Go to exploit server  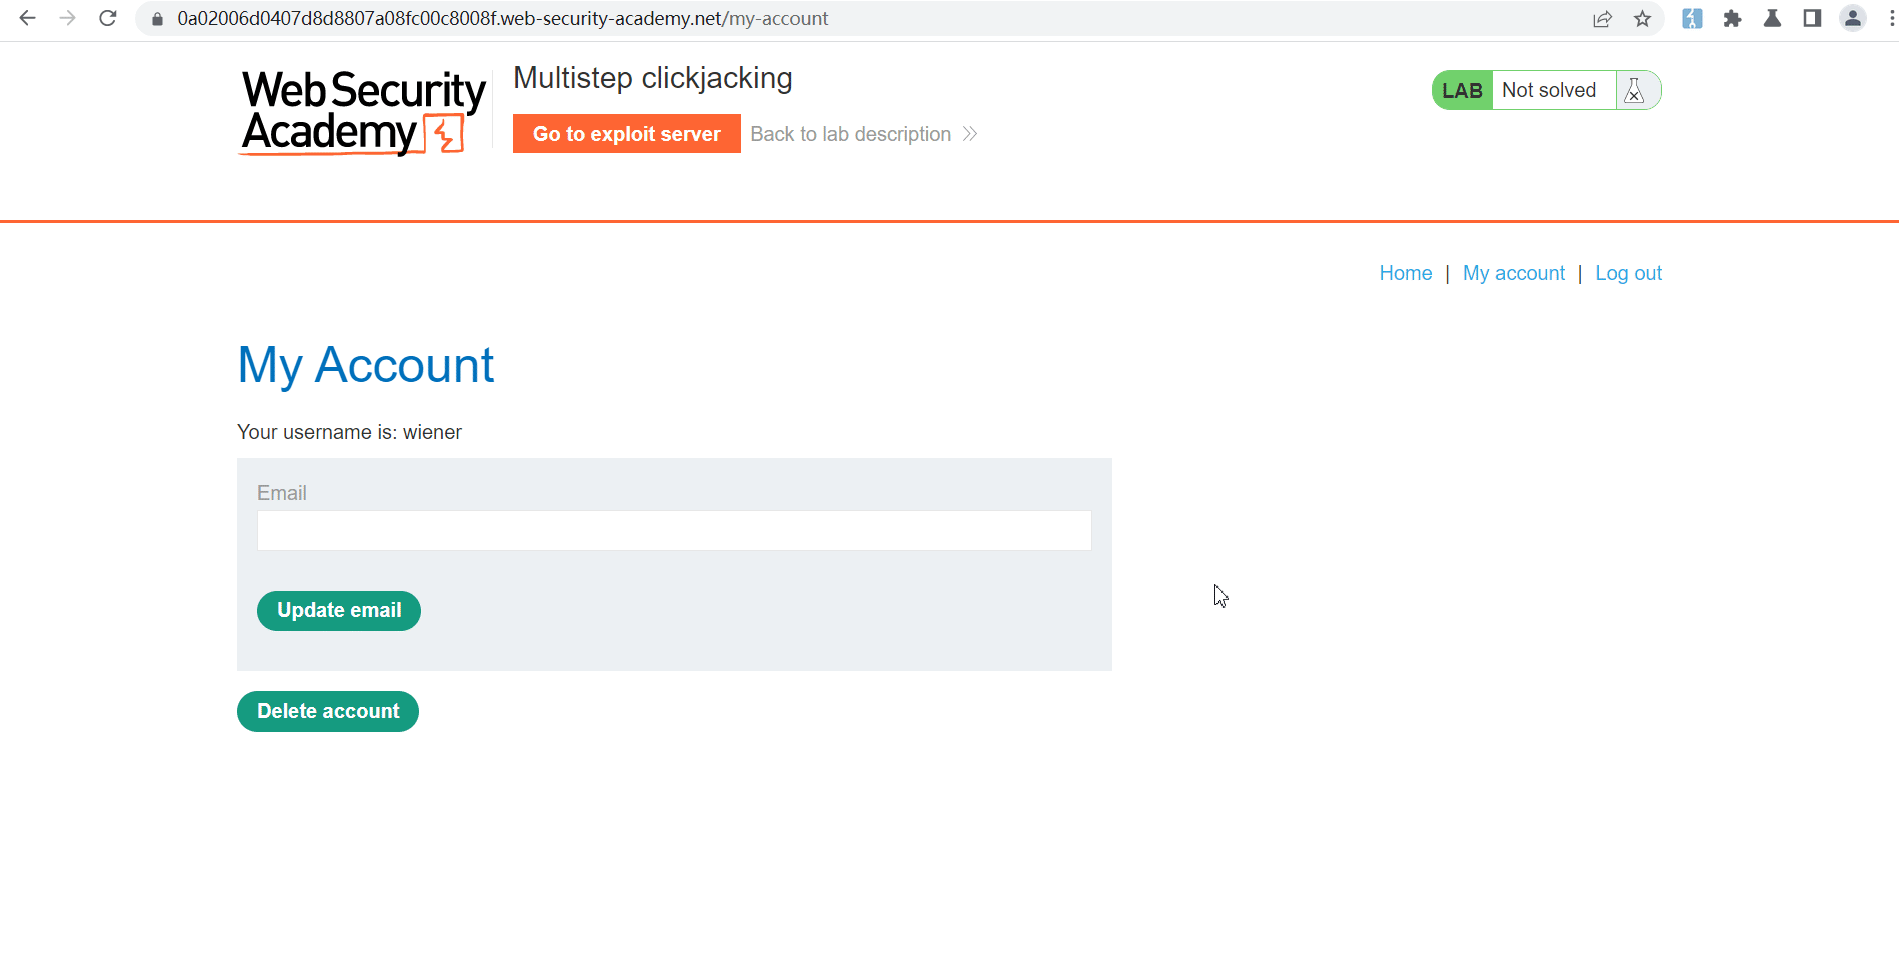(627, 134)
